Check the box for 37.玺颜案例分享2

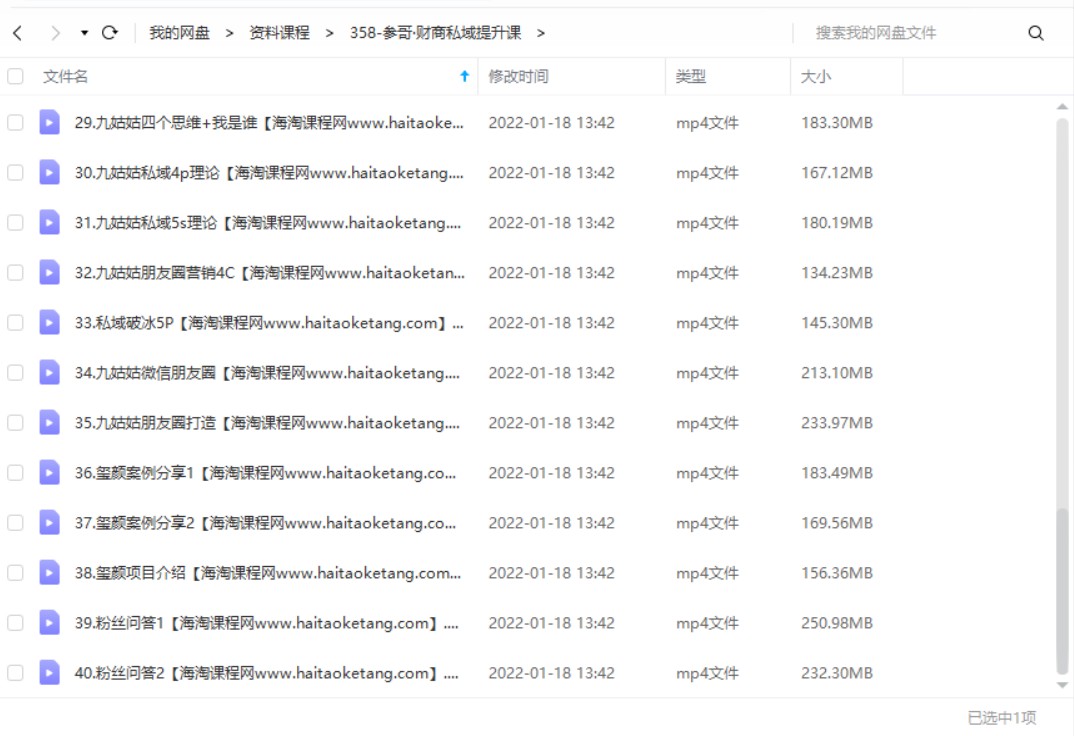point(15,522)
